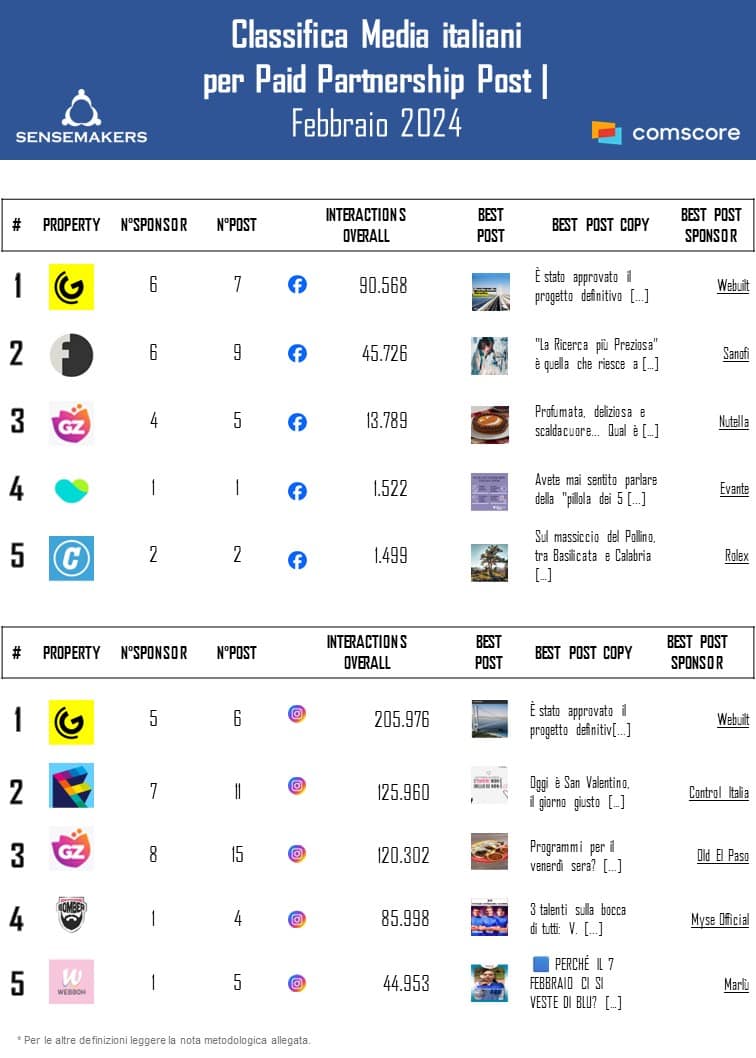Click the blue "C" logo in fifth Facebook row
Image resolution: width=756 pixels, height=1058 pixels.
click(71, 557)
